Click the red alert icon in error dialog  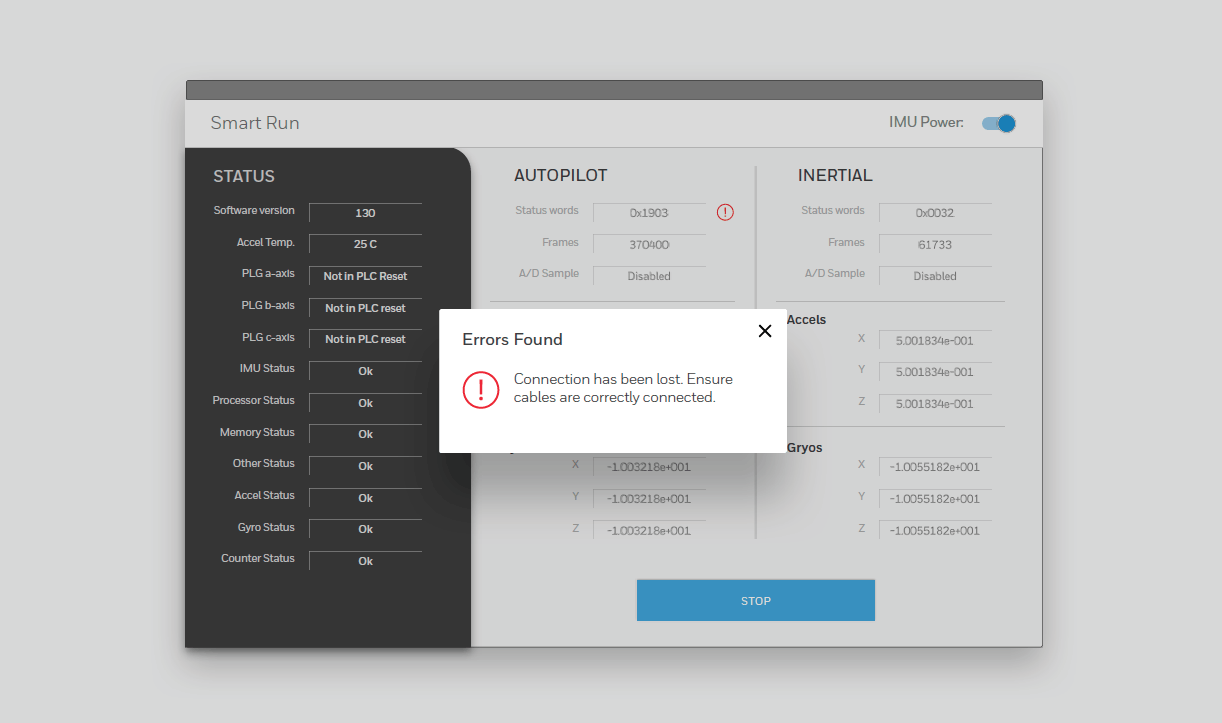click(481, 388)
